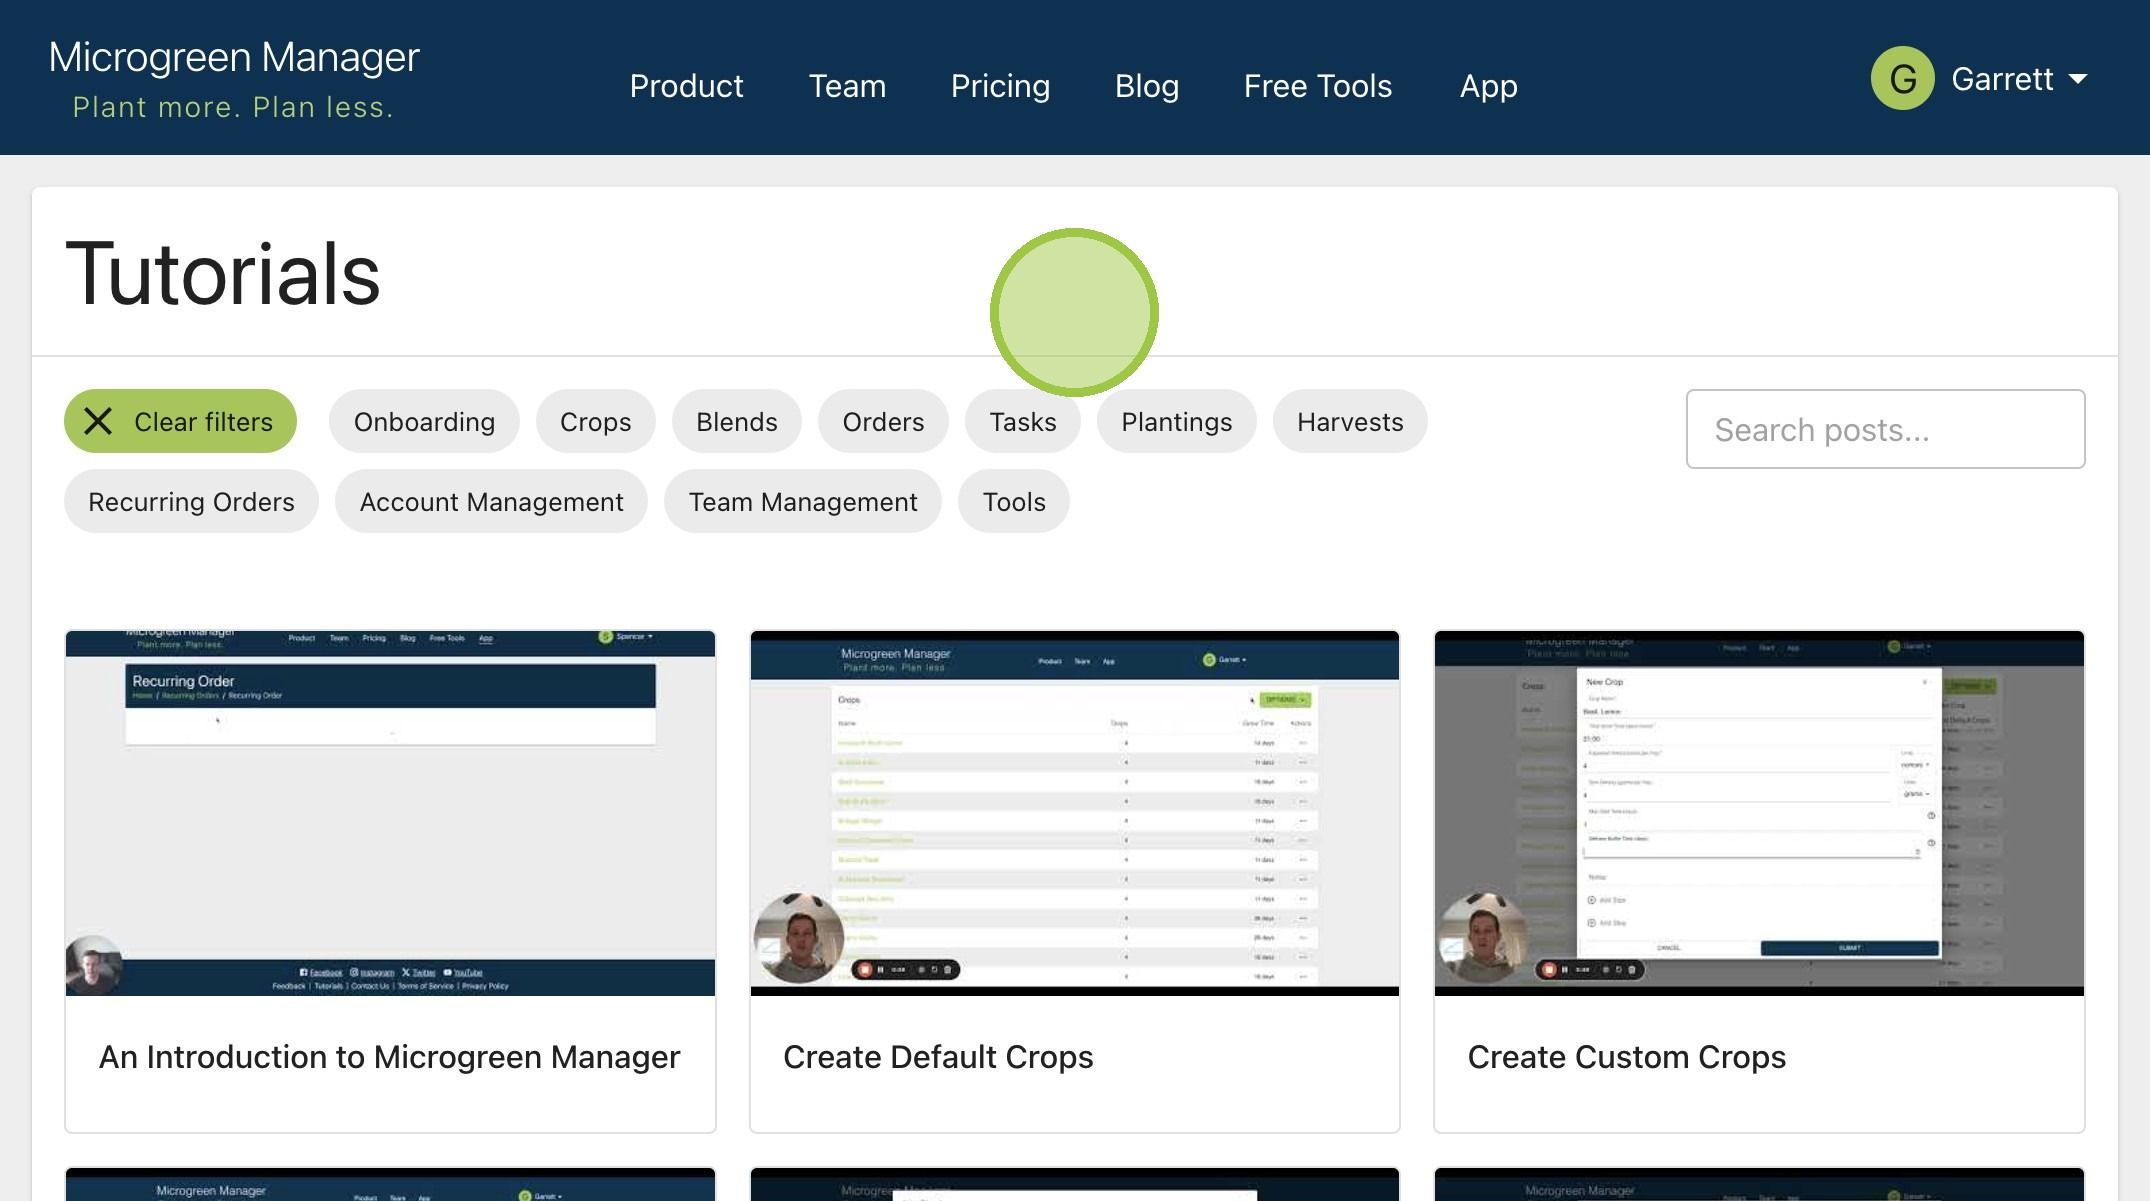Visit the Blog link
2150x1201 pixels.
point(1146,86)
